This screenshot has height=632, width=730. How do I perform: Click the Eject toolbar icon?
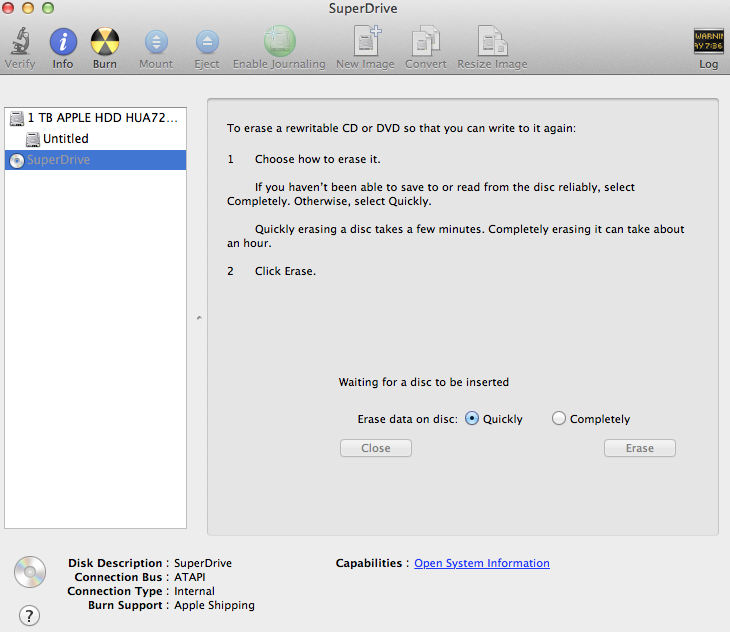click(x=207, y=42)
